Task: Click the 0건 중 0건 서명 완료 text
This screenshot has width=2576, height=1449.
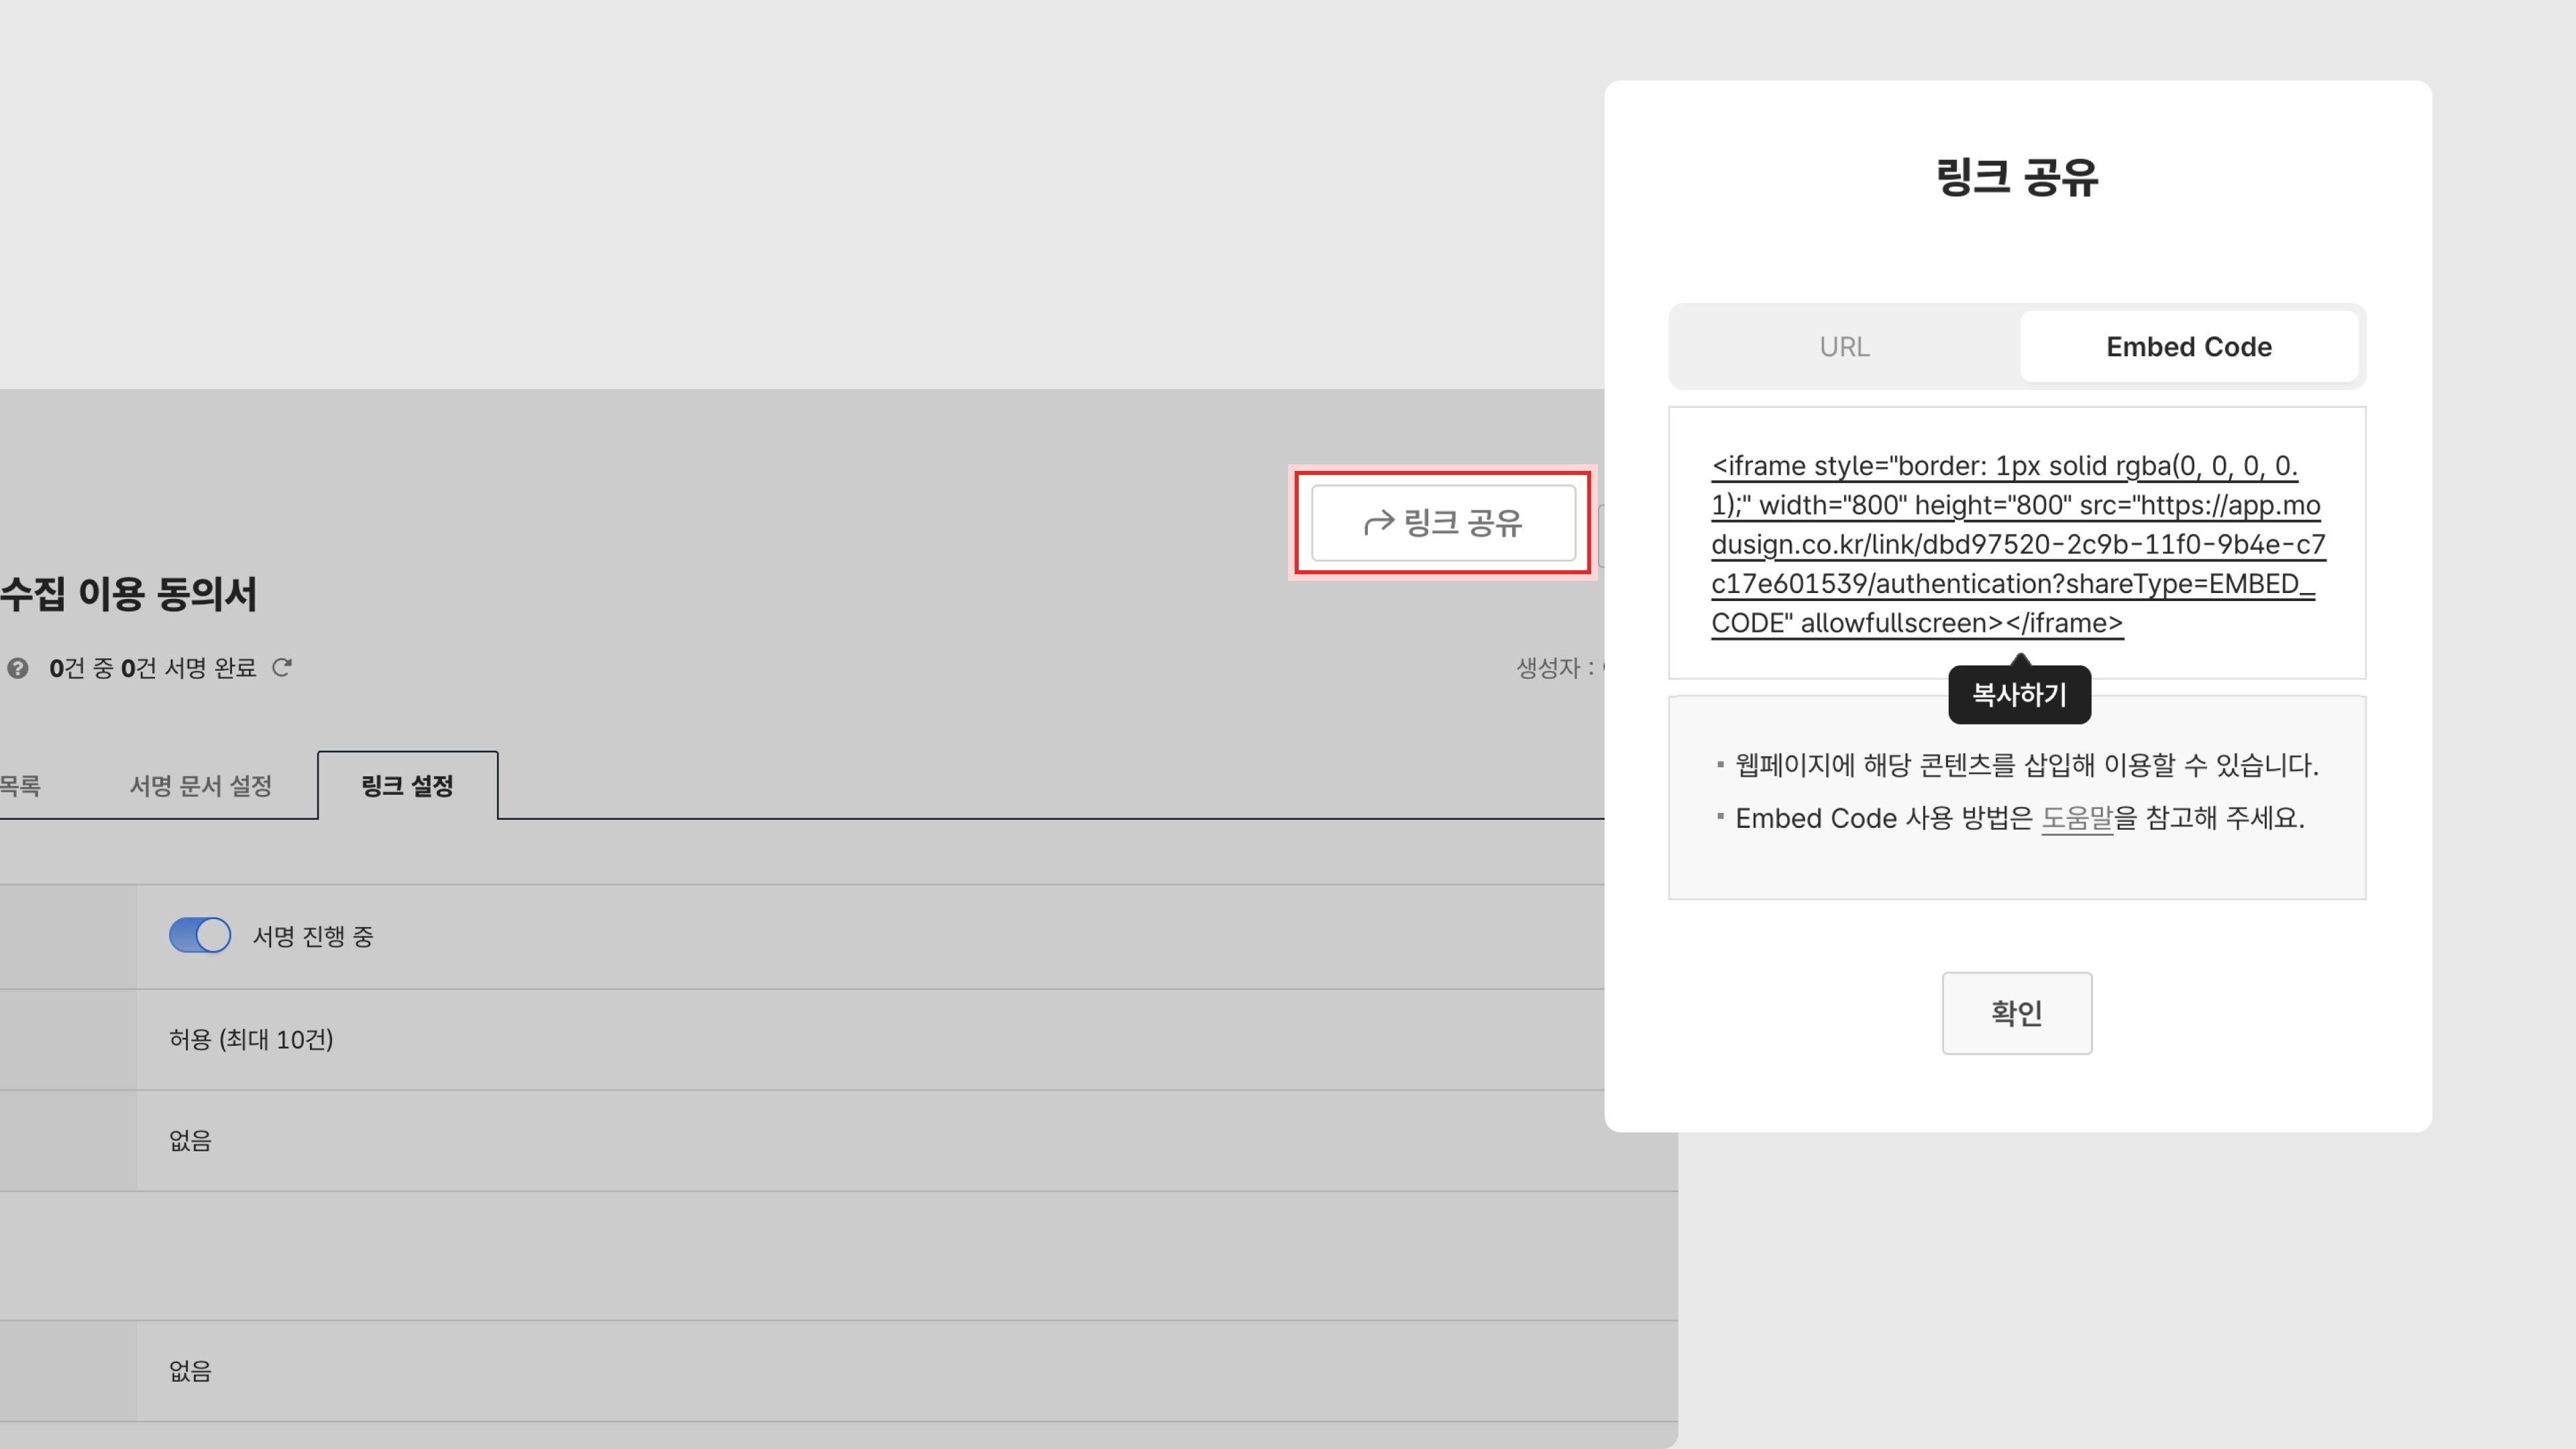Action: [x=152, y=668]
